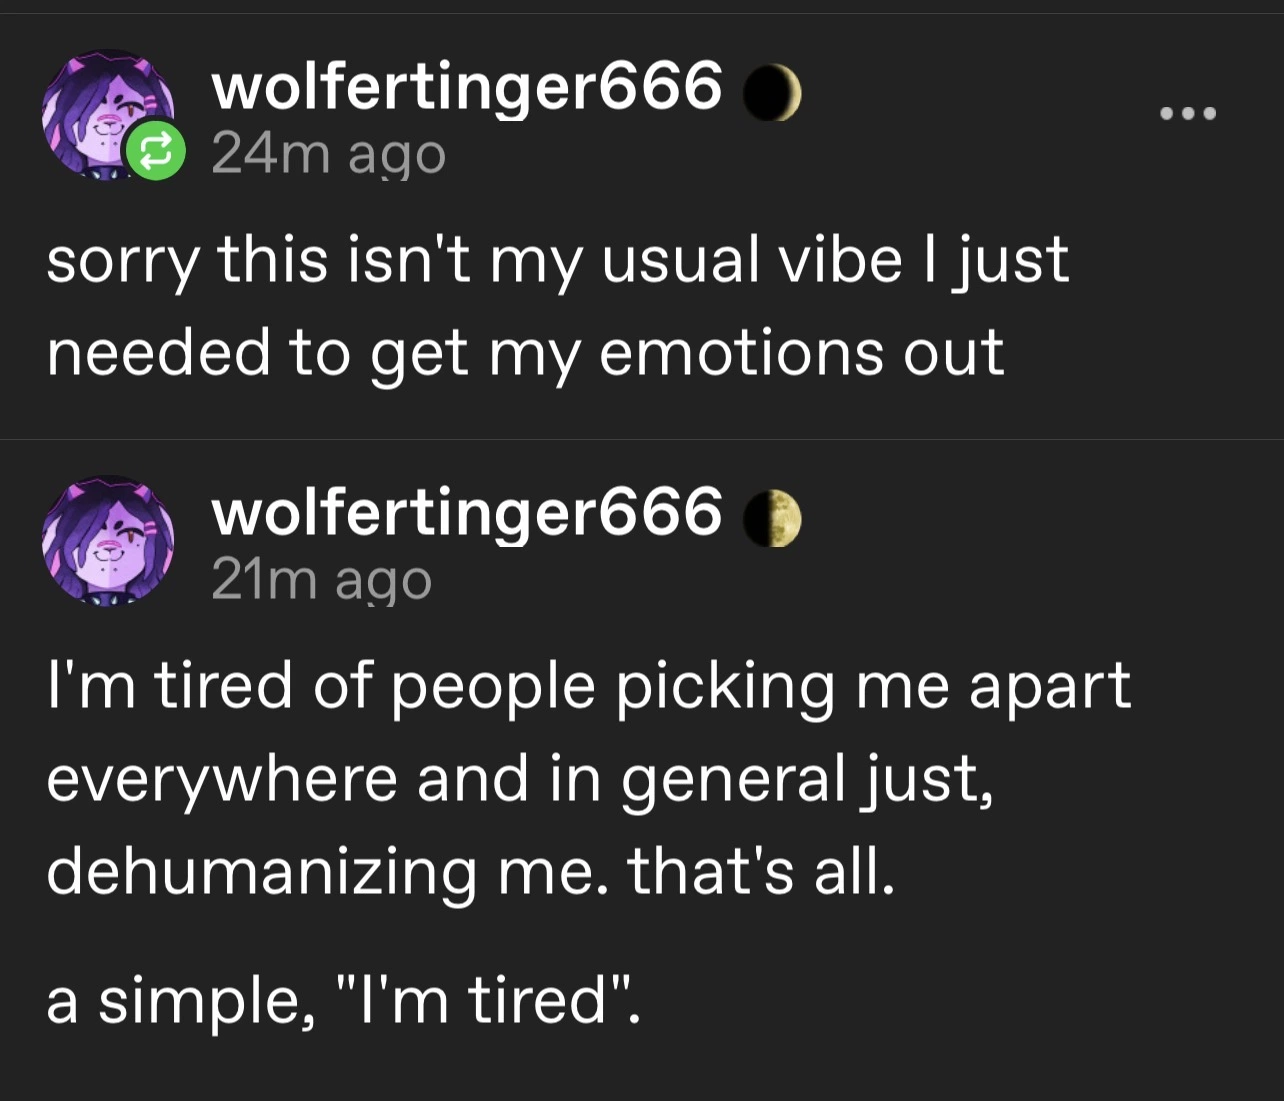Click the "needed to get my emotions out" line
This screenshot has height=1101, width=1284.
pos(525,352)
